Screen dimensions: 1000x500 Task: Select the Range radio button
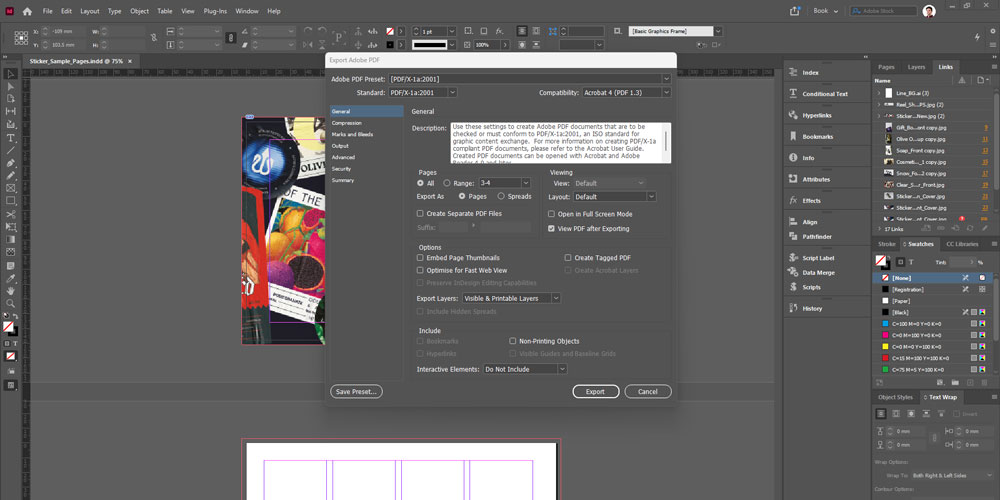(447, 183)
